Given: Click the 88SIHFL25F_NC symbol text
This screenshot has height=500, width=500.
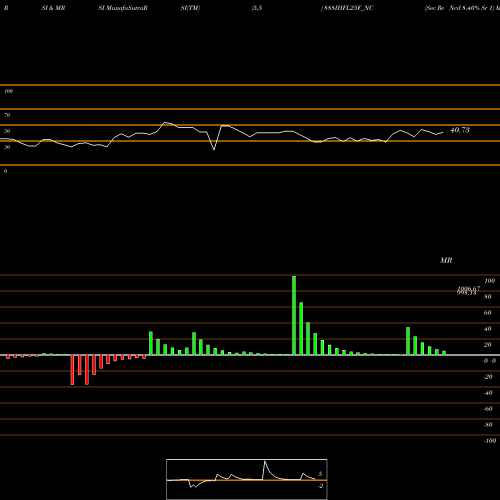Looking at the screenshot, I should (x=349, y=8).
